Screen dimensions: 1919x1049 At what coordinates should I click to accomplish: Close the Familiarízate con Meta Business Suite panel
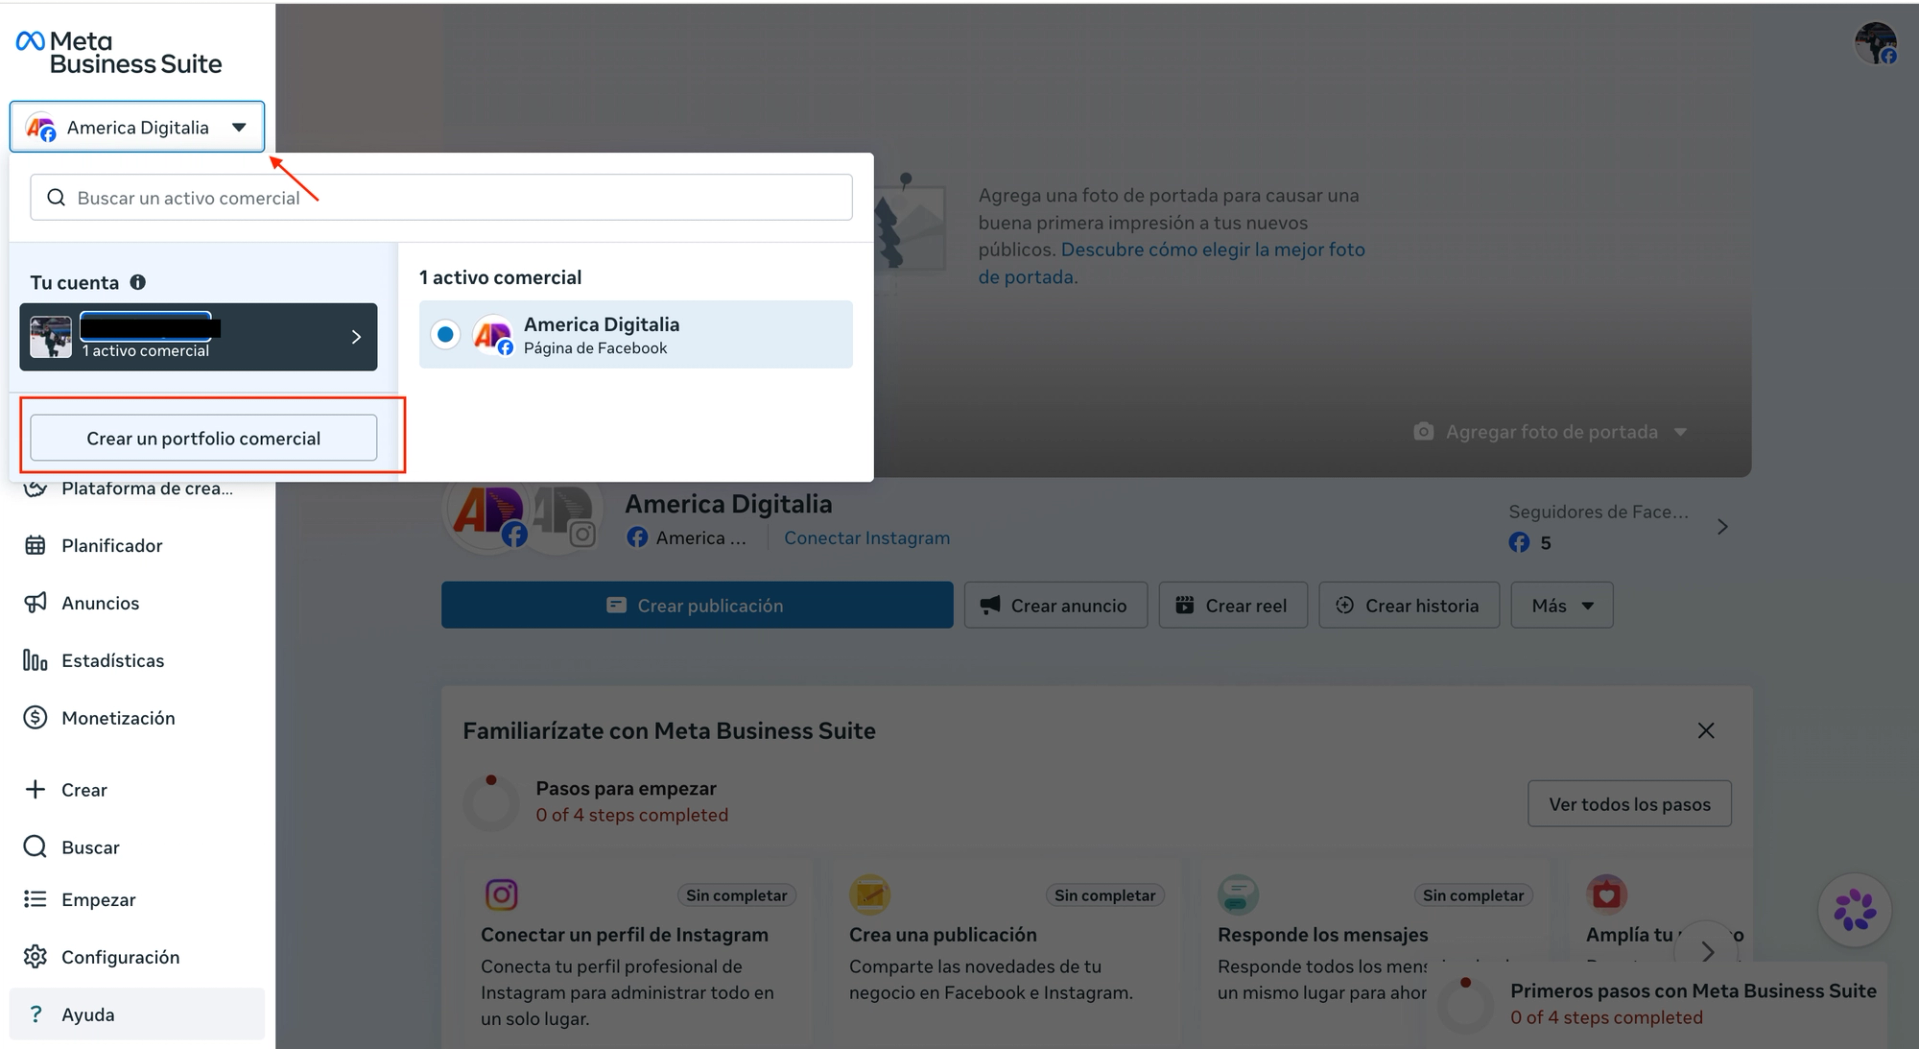(x=1706, y=731)
